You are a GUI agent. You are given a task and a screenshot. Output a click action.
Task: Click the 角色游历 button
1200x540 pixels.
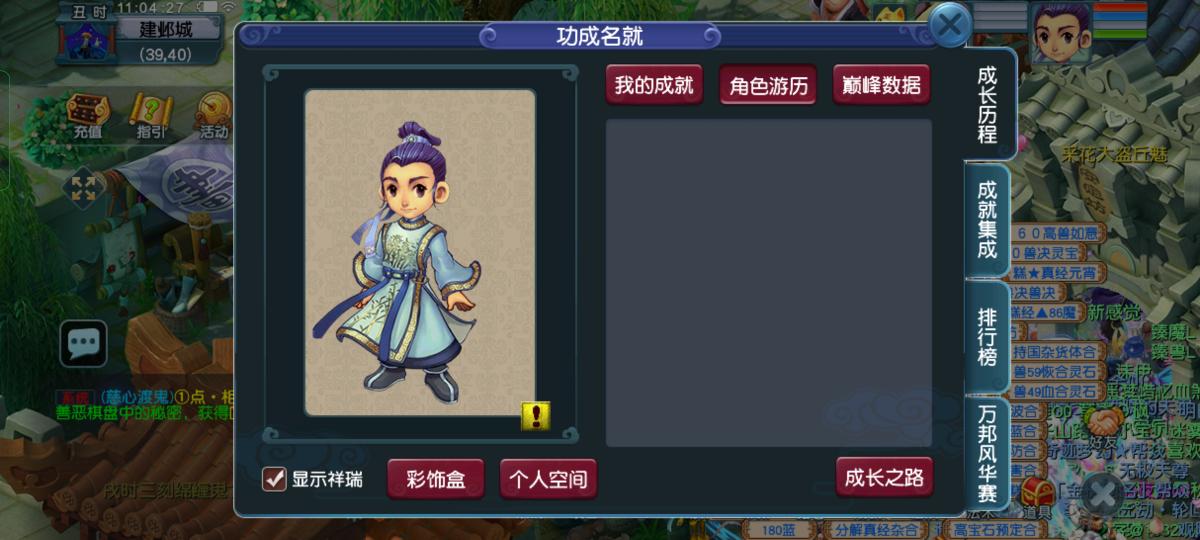coord(768,85)
